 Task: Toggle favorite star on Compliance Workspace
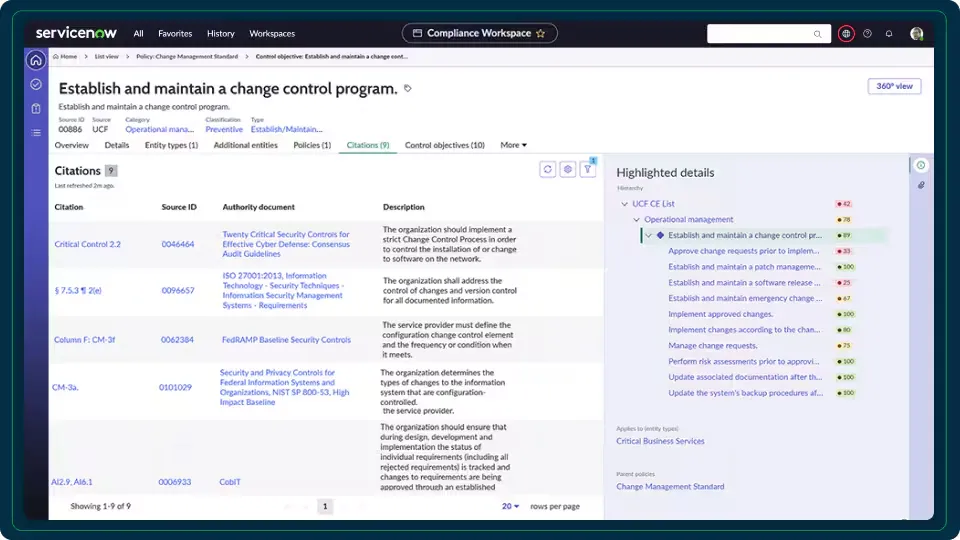pos(541,33)
